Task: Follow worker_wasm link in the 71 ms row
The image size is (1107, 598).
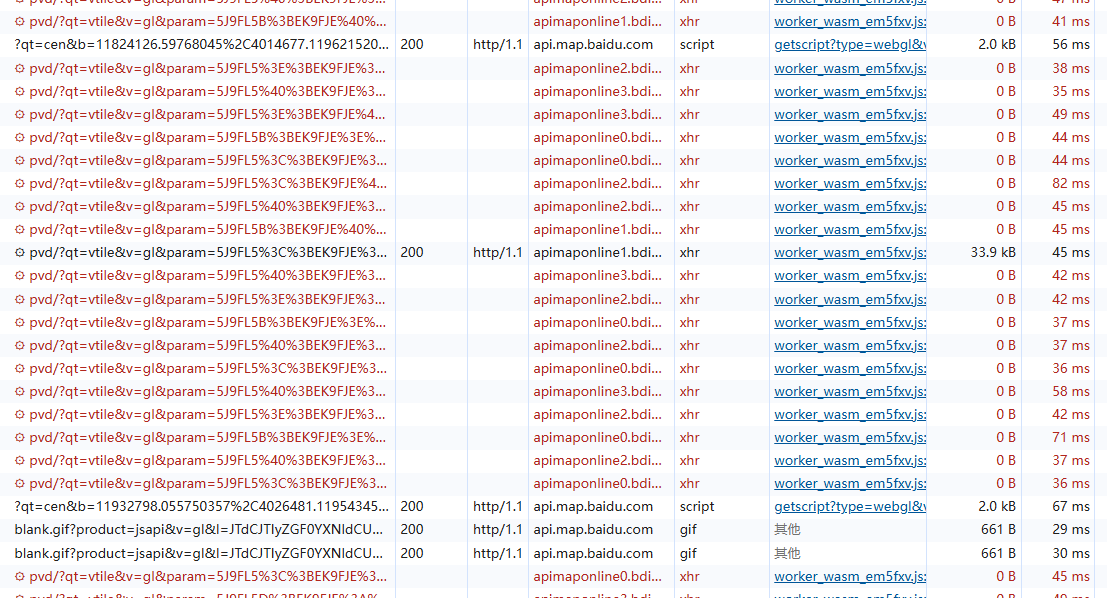Action: click(849, 438)
